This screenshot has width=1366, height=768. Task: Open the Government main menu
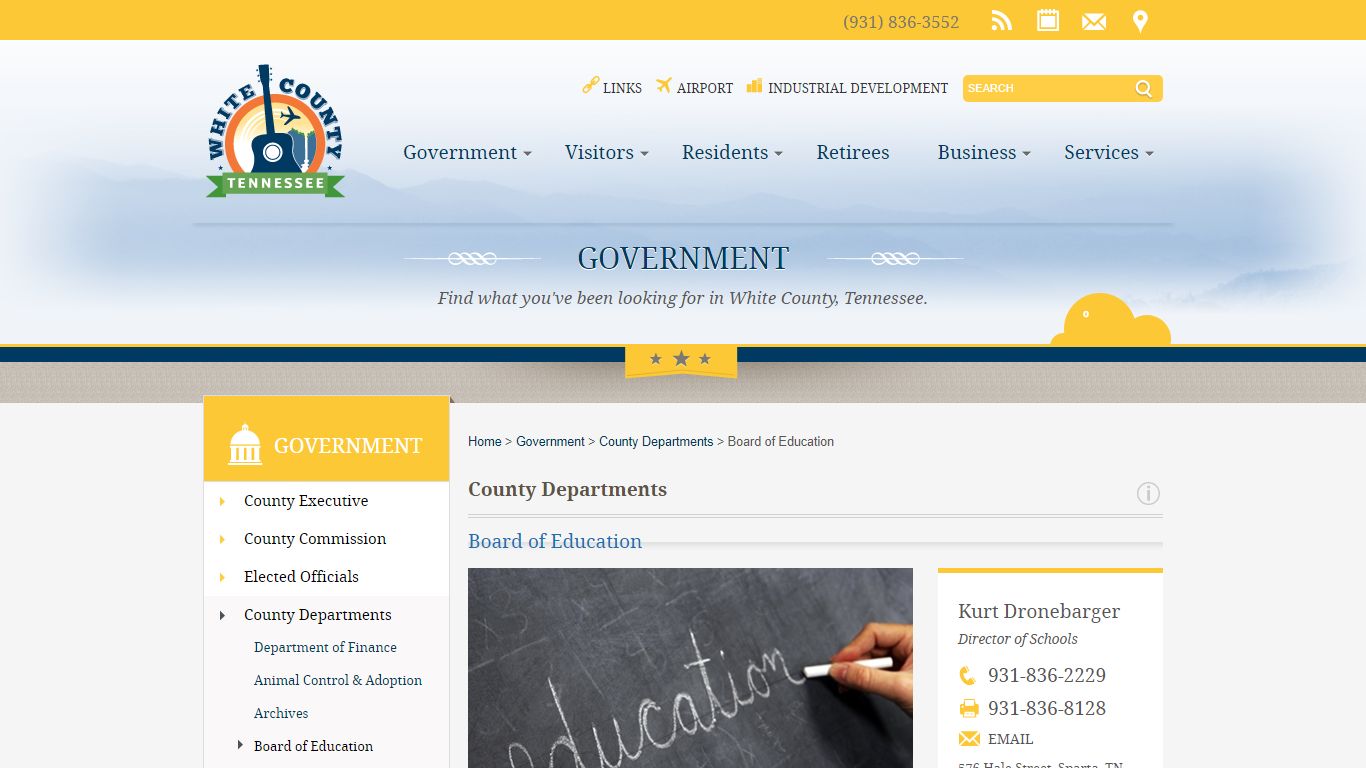460,152
